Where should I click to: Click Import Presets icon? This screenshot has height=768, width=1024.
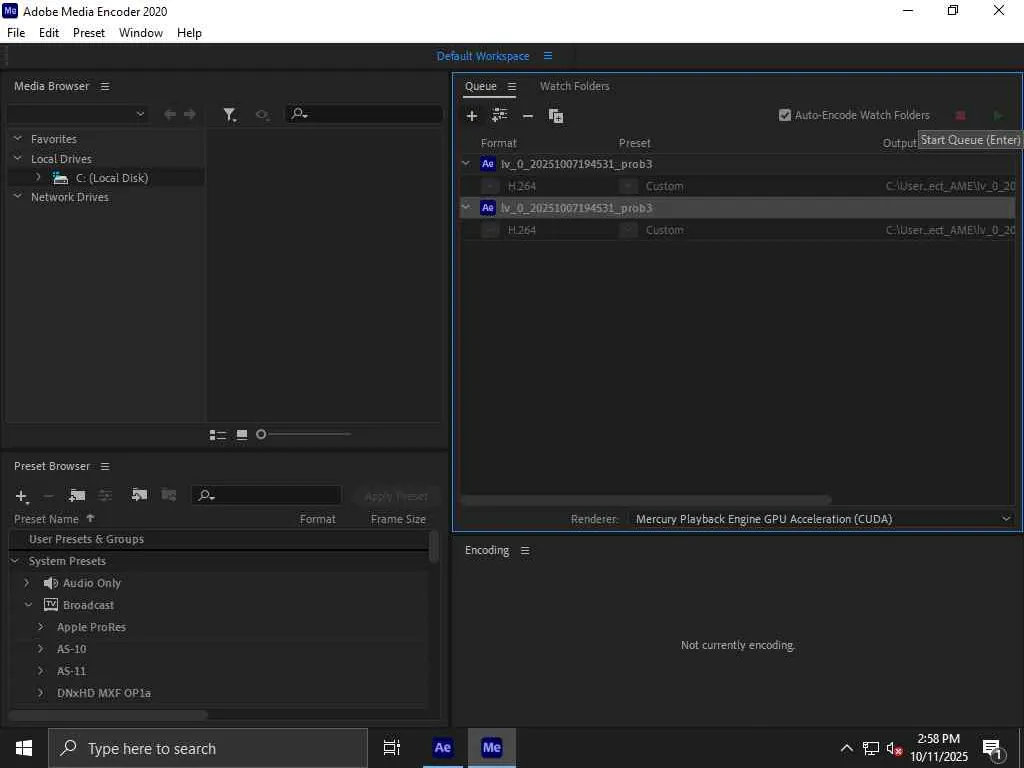point(139,495)
